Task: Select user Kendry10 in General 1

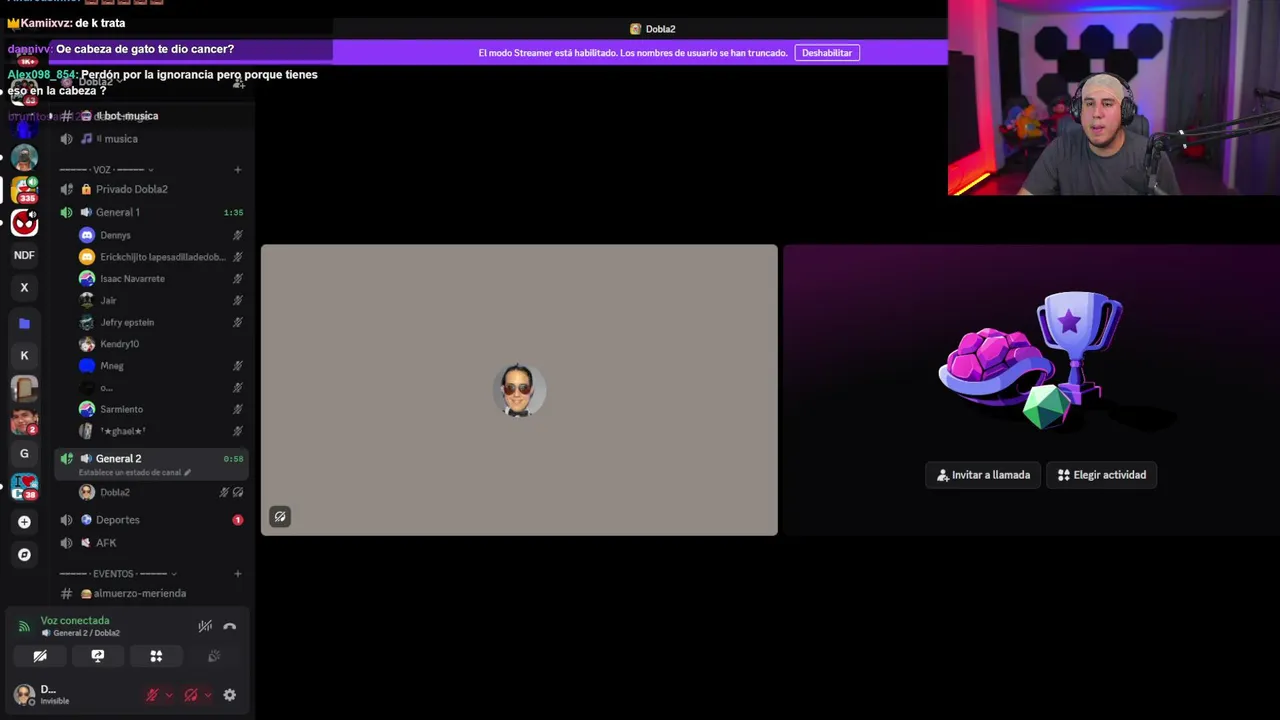Action: point(160,344)
